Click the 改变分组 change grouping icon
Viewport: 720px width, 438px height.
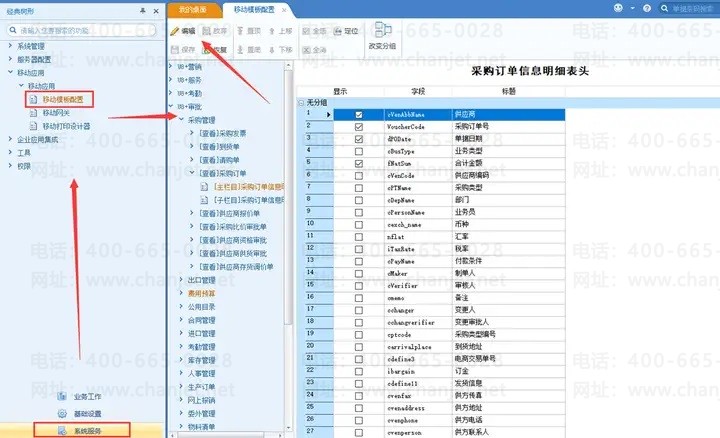point(383,30)
